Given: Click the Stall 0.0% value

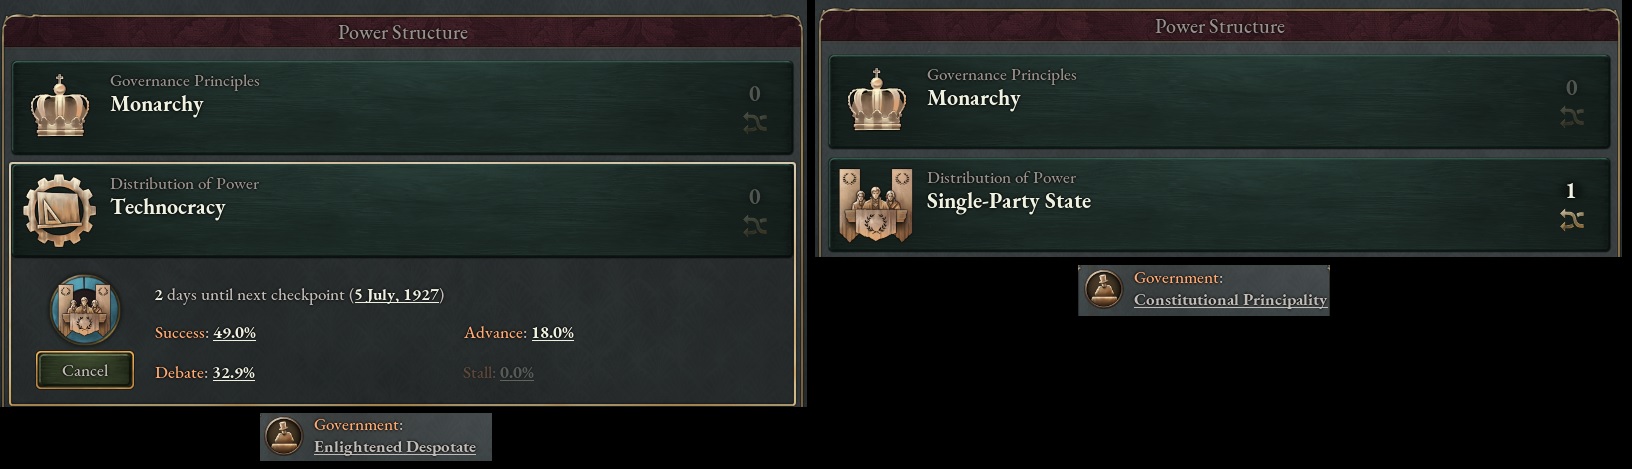Looking at the screenshot, I should point(517,373).
